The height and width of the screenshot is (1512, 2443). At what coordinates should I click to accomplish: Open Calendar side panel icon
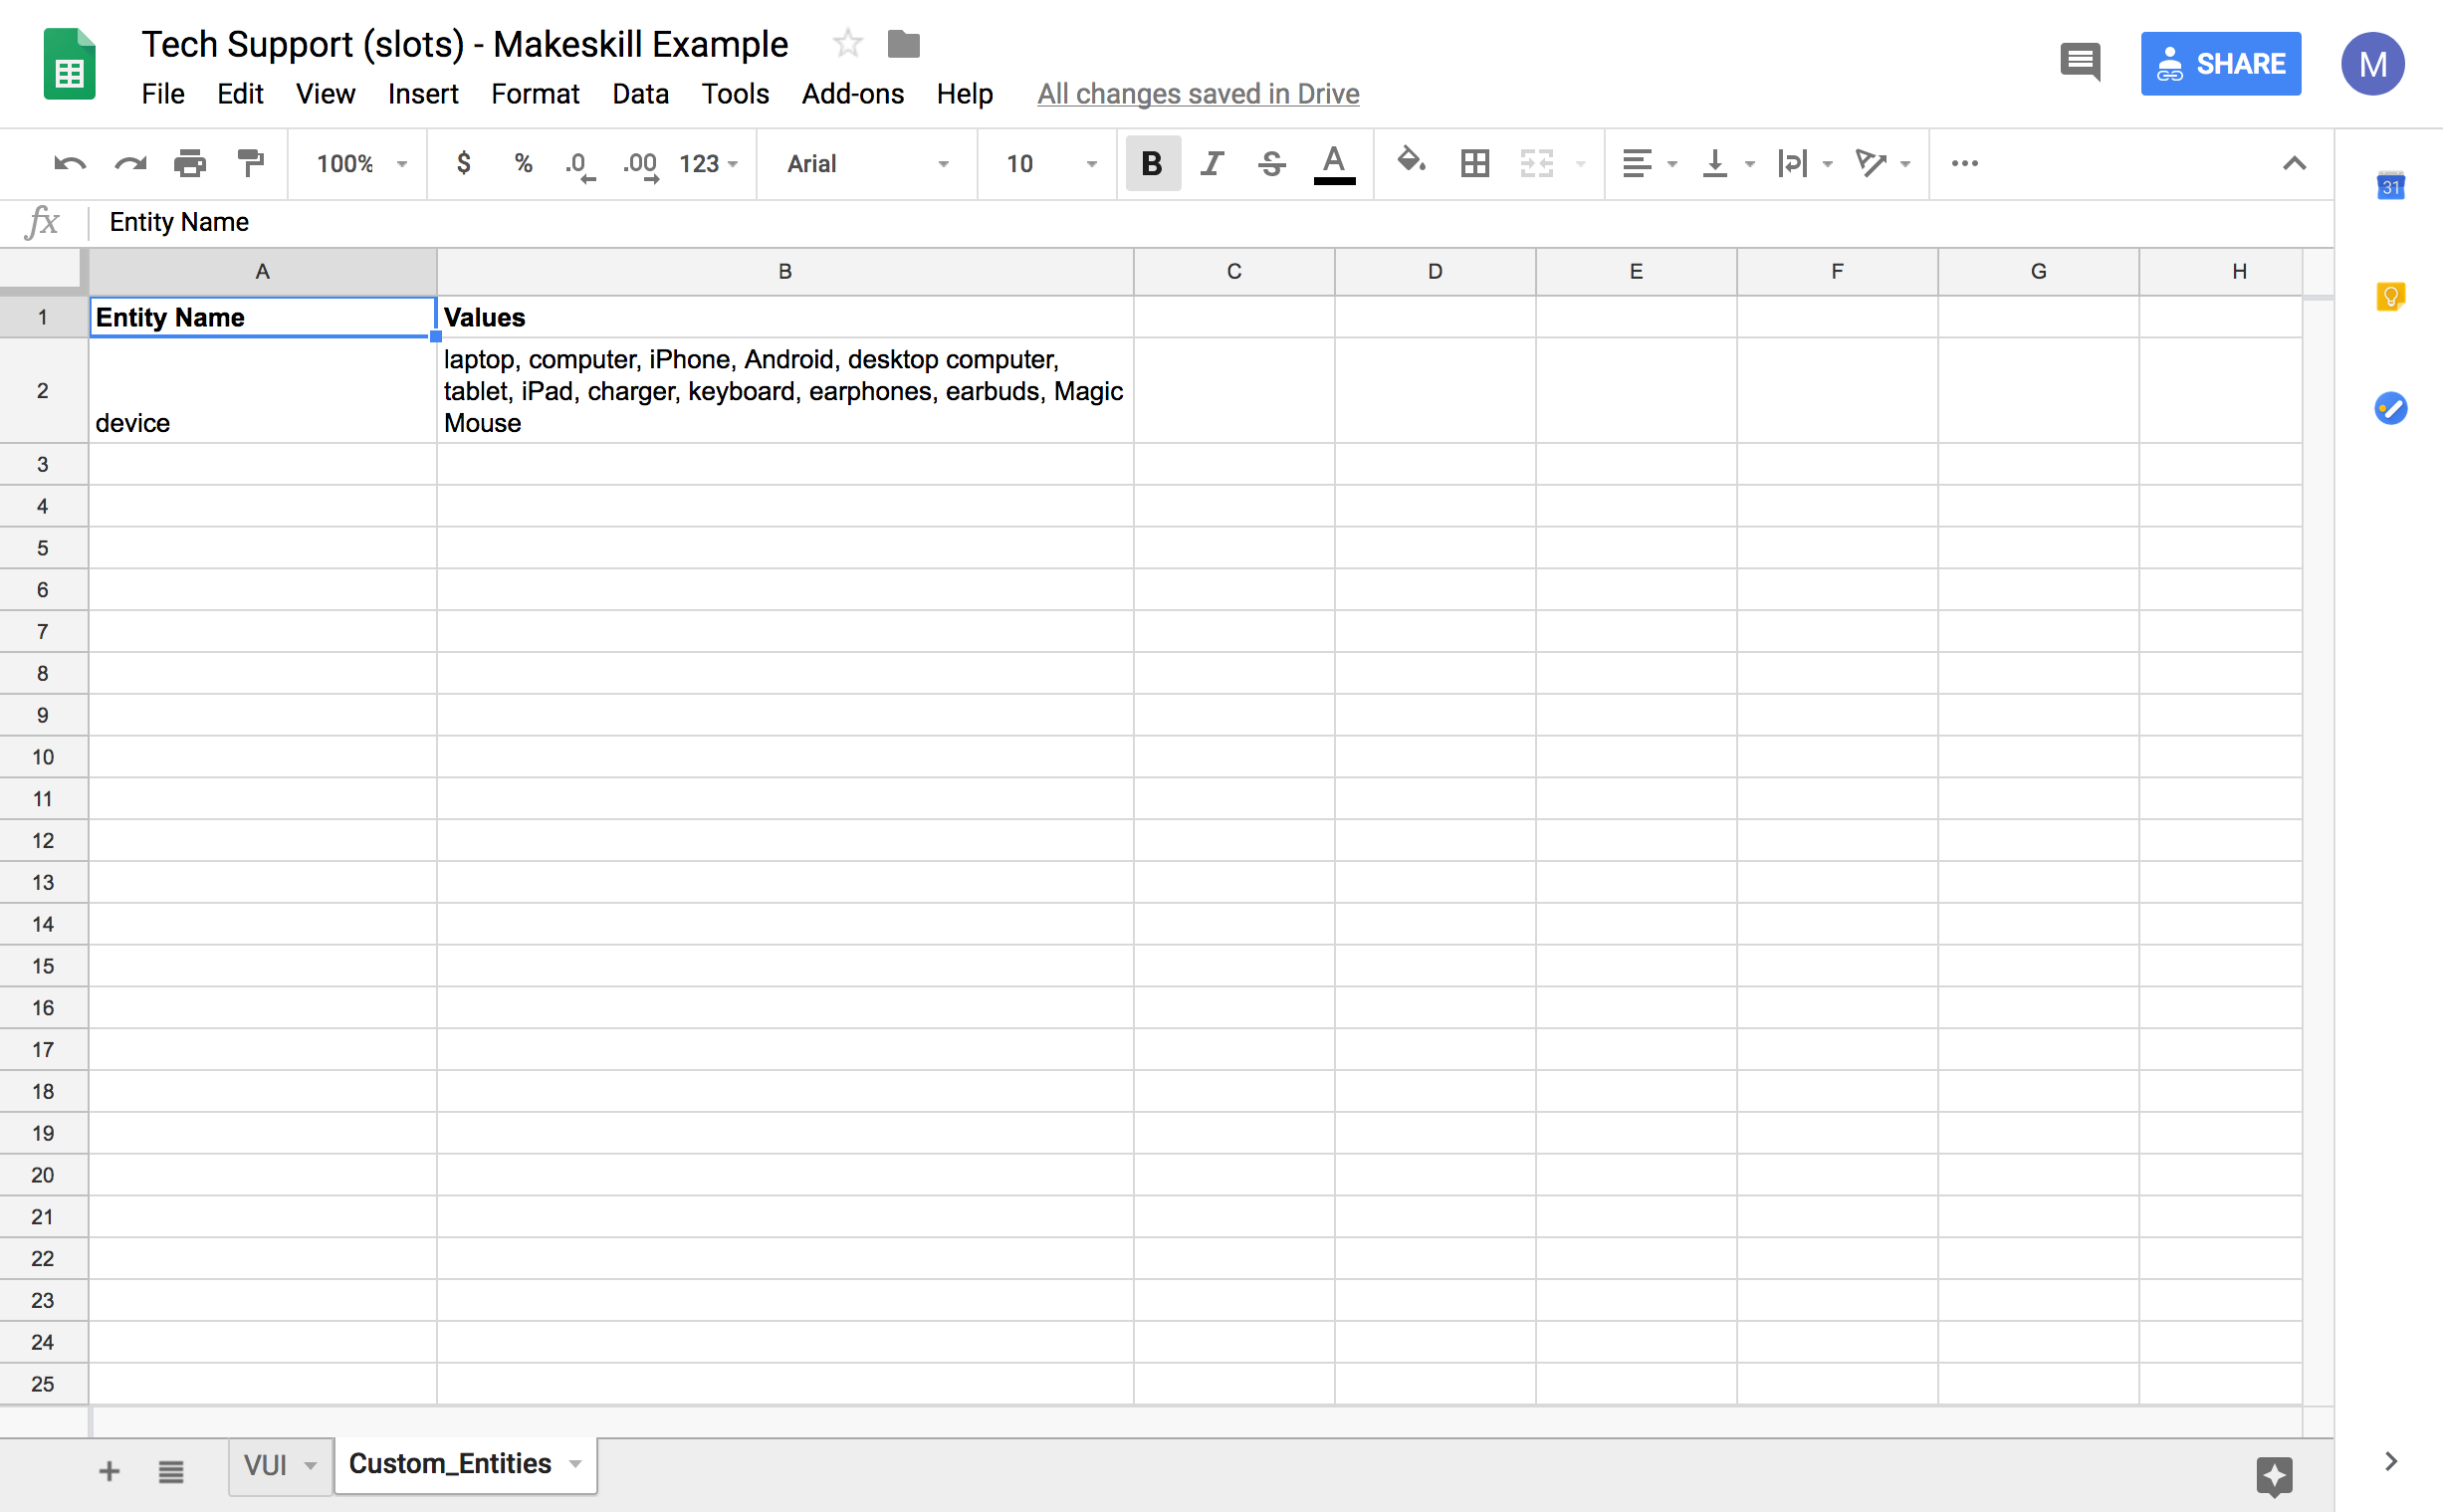(x=2390, y=185)
